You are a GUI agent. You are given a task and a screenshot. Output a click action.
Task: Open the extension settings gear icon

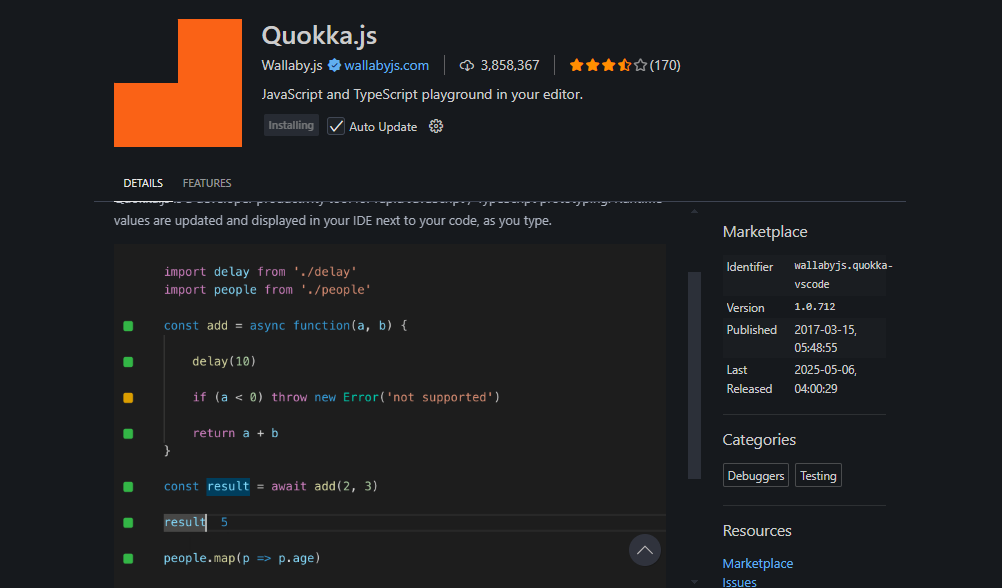click(436, 127)
